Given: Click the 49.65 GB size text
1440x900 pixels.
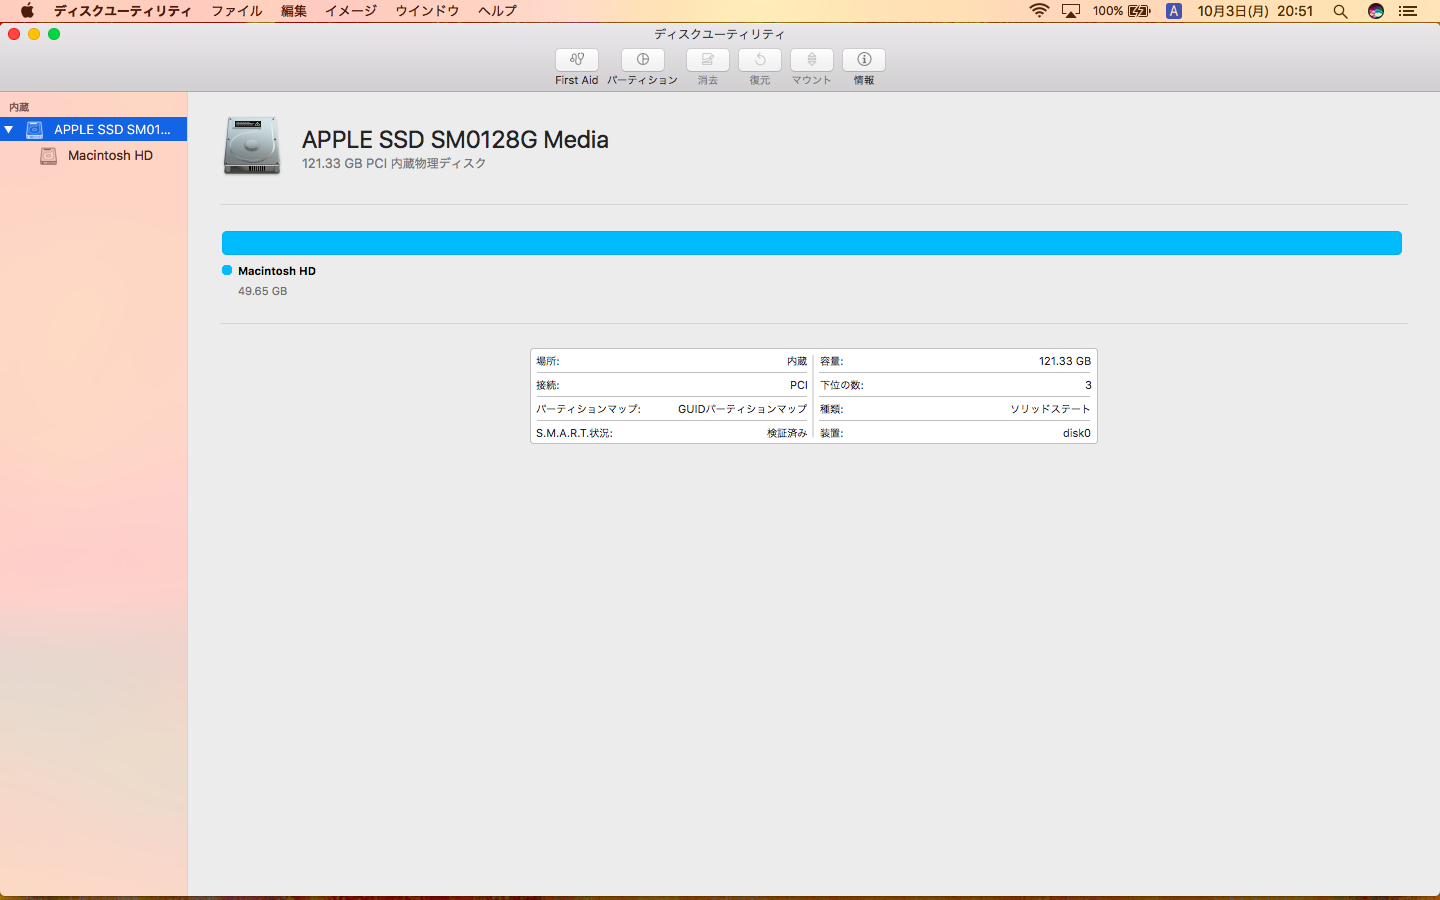Looking at the screenshot, I should pyautogui.click(x=262, y=291).
